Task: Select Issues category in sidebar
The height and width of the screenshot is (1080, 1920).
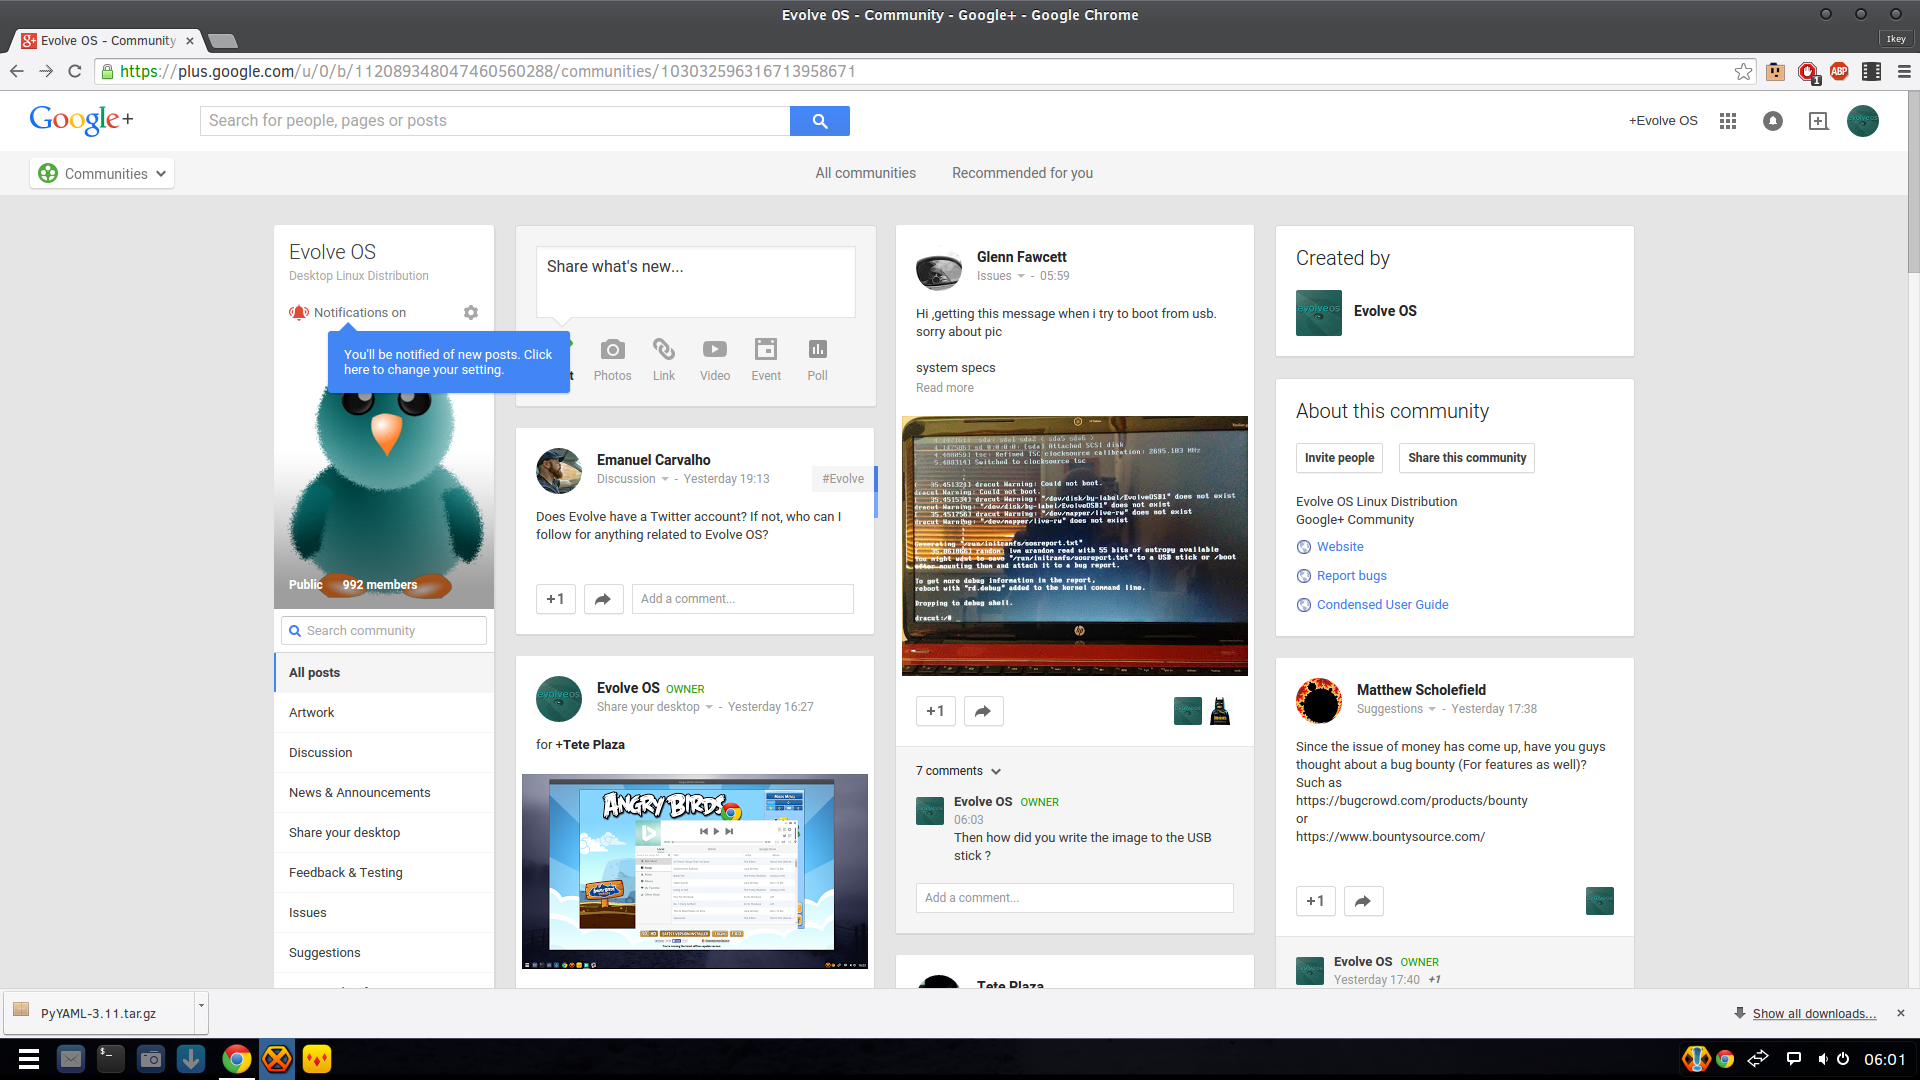Action: (384, 913)
